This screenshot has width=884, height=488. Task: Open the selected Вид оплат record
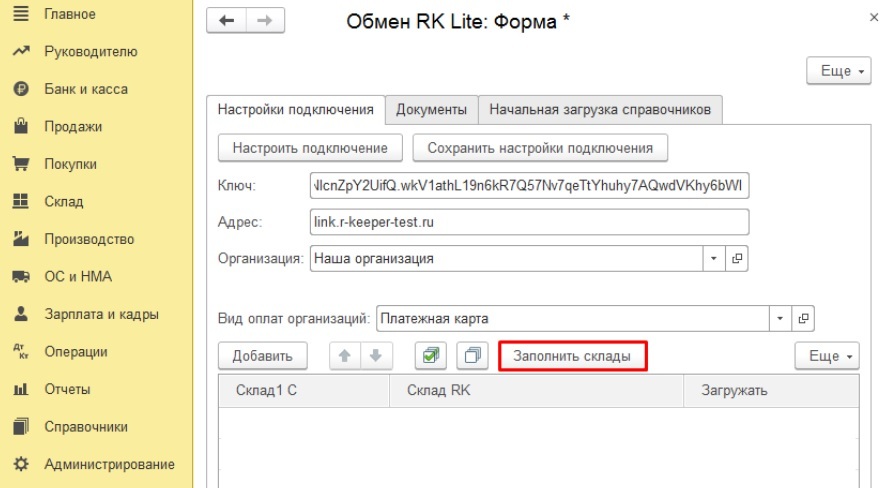tap(803, 318)
